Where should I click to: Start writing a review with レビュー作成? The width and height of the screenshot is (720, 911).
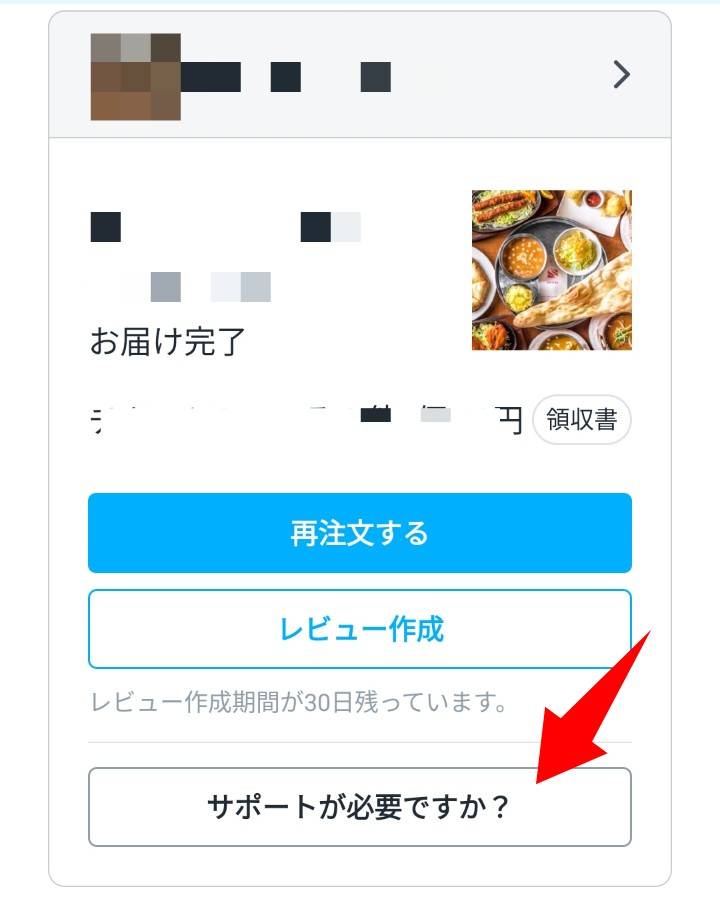click(360, 629)
